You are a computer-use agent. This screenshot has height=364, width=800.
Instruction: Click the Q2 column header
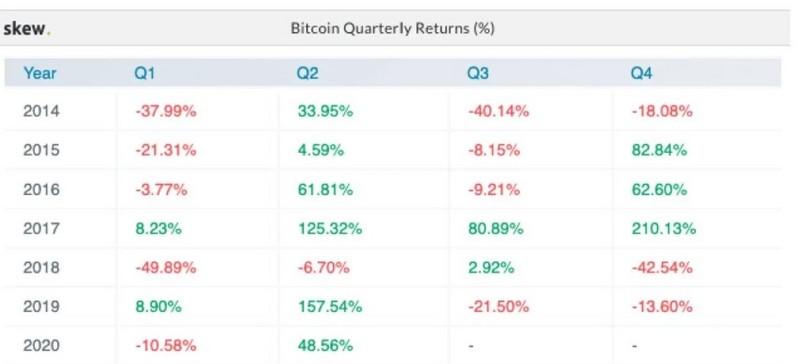(307, 74)
